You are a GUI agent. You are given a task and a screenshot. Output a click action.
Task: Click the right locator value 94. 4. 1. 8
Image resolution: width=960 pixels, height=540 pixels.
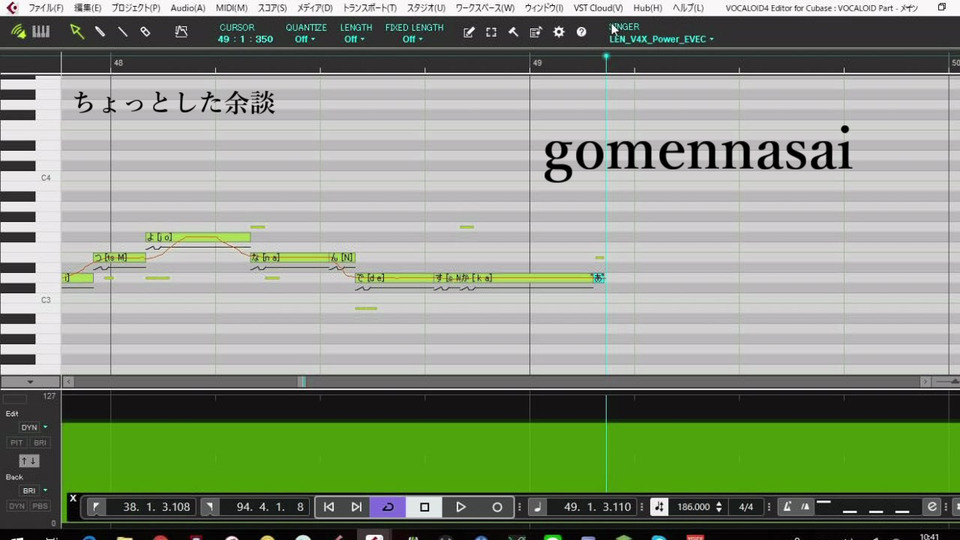pos(270,507)
